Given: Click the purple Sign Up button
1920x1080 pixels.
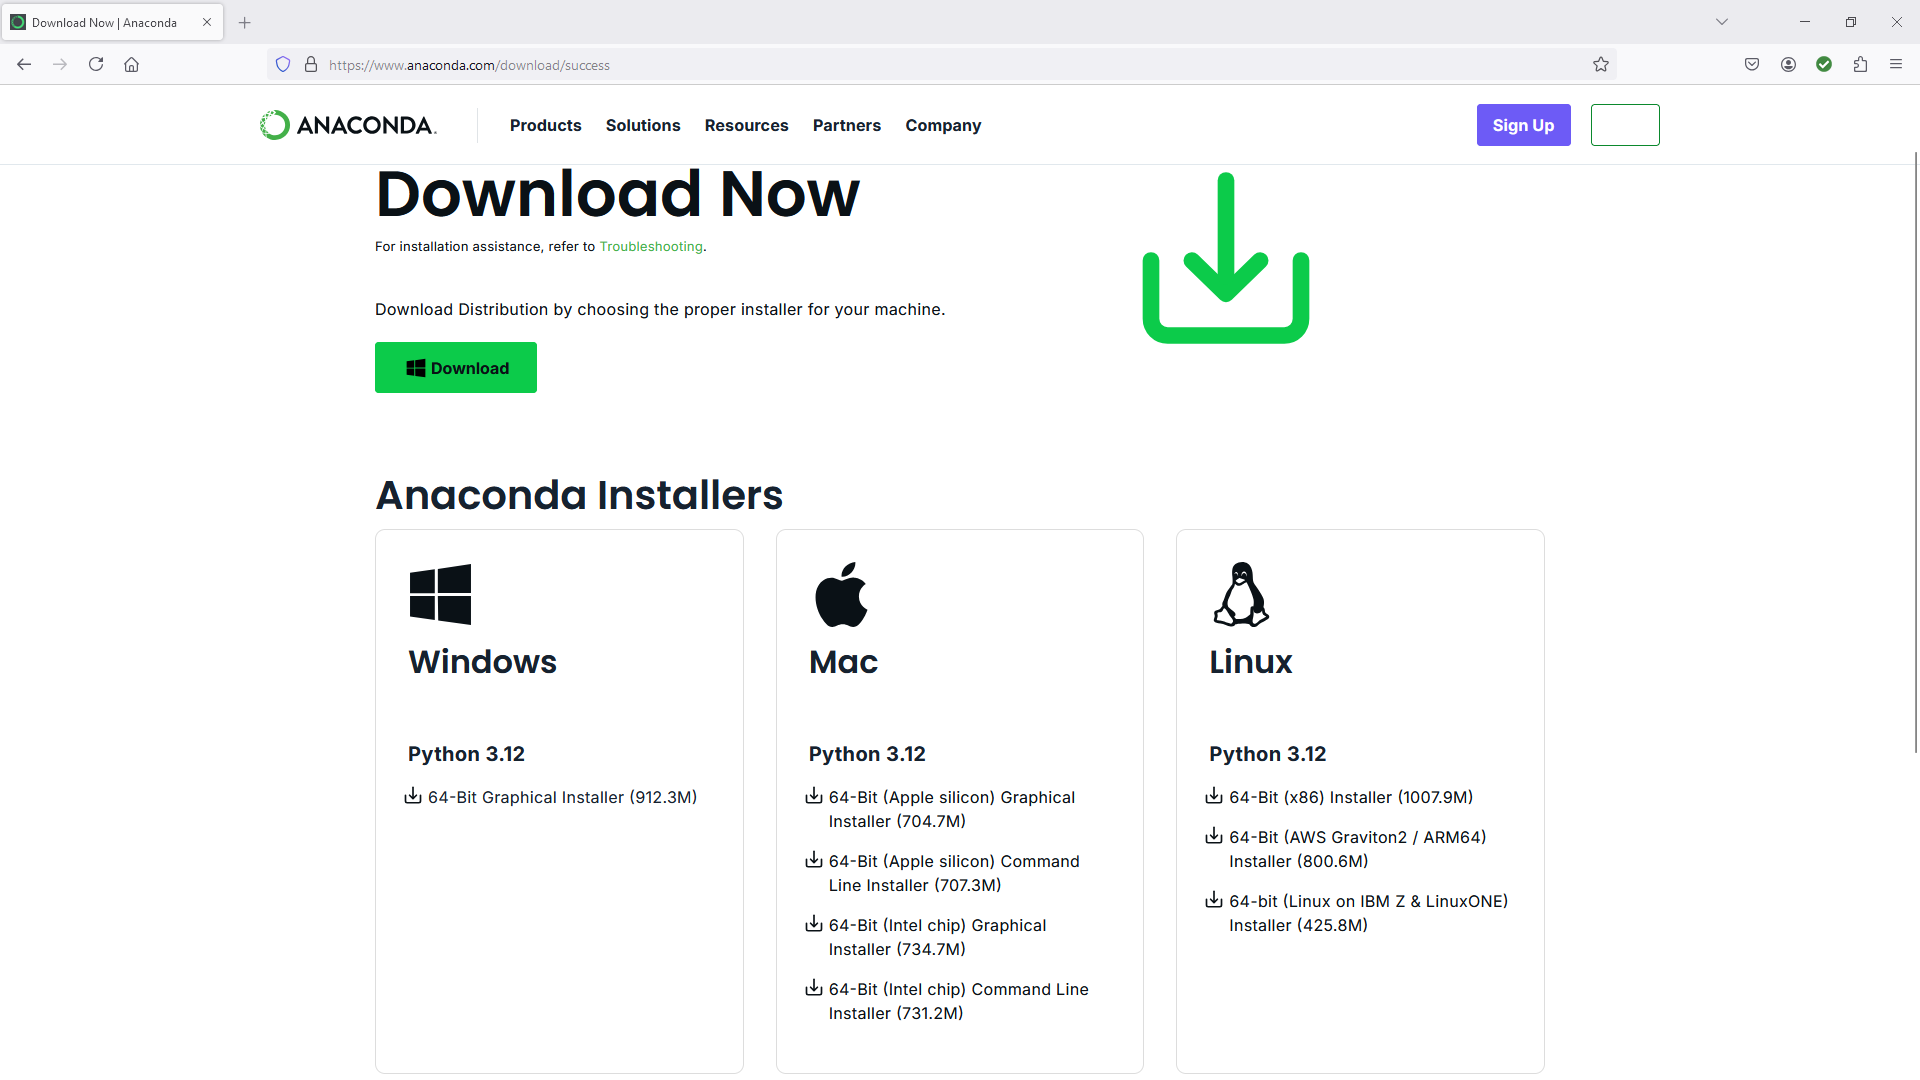Looking at the screenshot, I should pyautogui.click(x=1523, y=125).
